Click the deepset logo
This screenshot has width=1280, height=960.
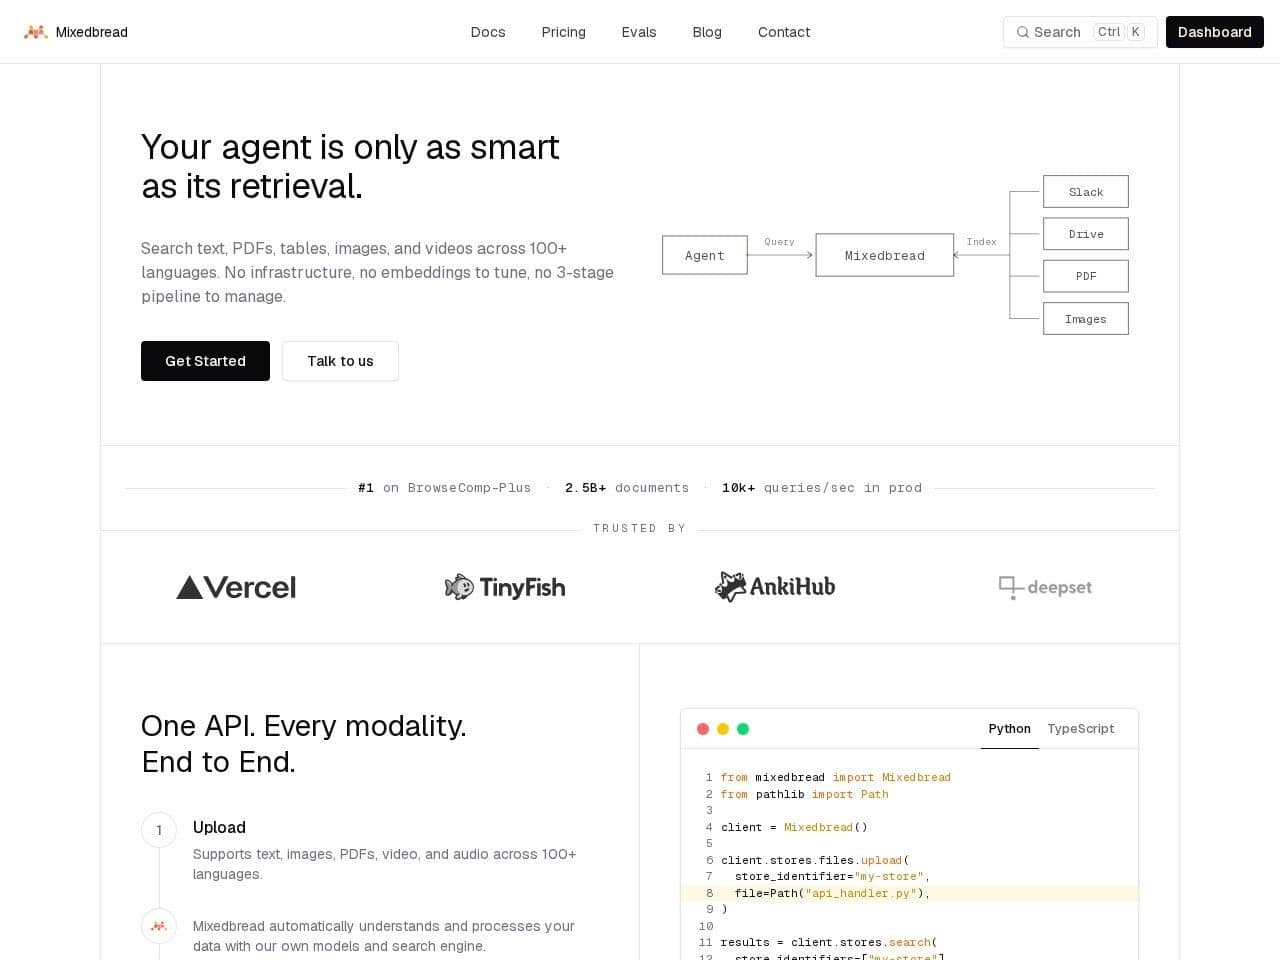coord(1045,587)
